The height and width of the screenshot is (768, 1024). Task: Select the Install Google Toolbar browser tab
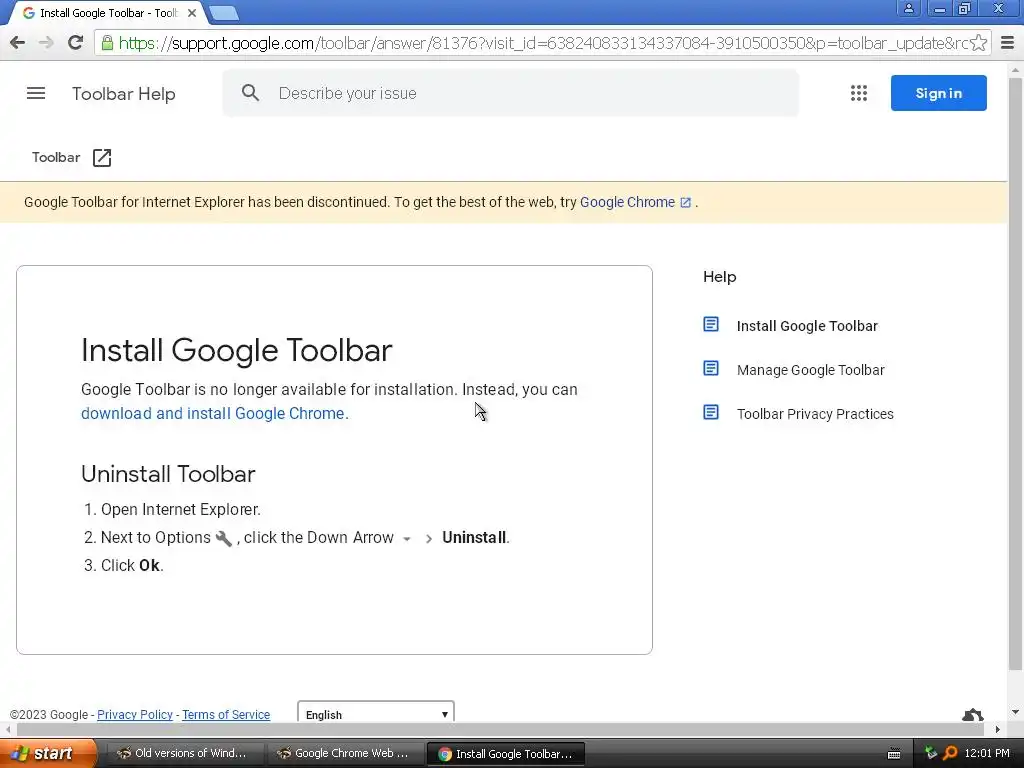click(108, 13)
